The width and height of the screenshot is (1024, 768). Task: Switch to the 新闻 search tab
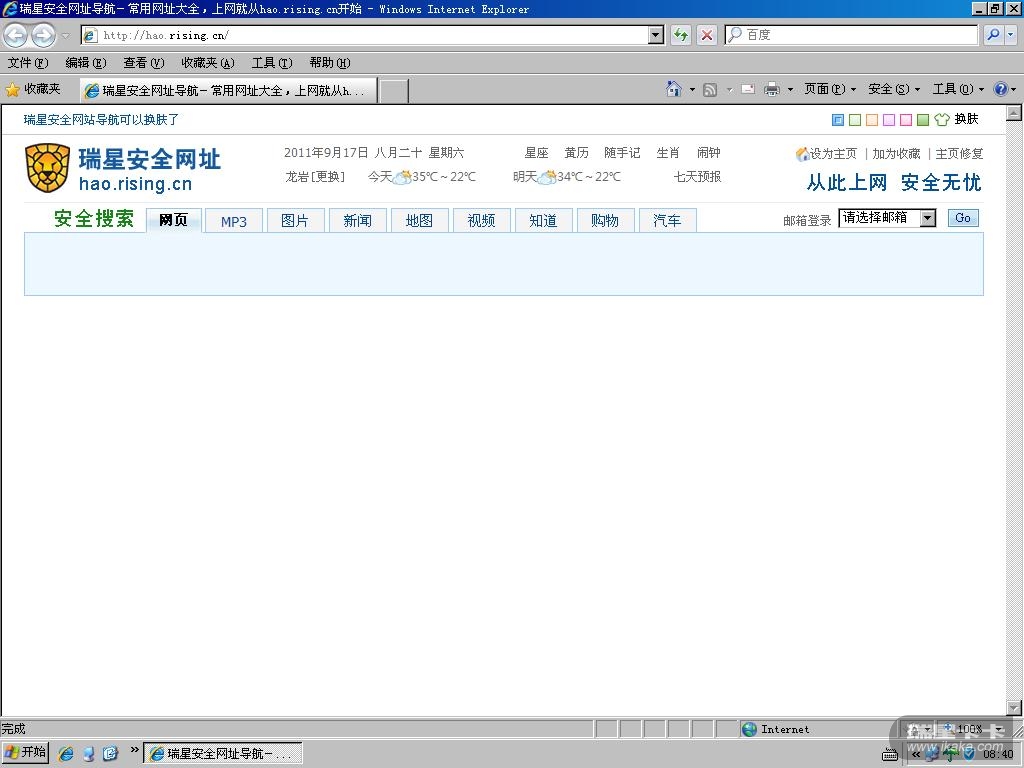tap(358, 221)
